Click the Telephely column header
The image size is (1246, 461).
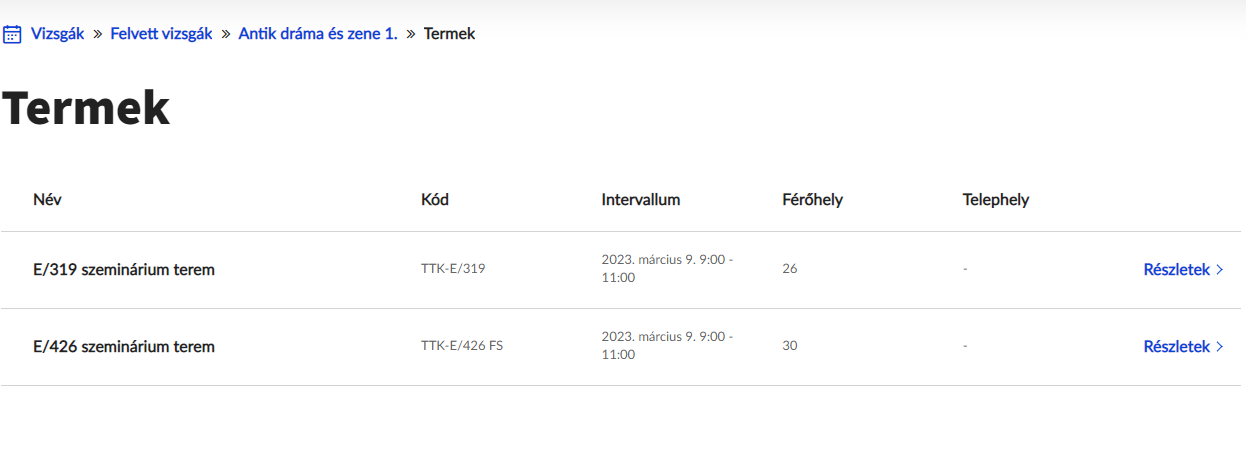pyautogui.click(x=995, y=199)
